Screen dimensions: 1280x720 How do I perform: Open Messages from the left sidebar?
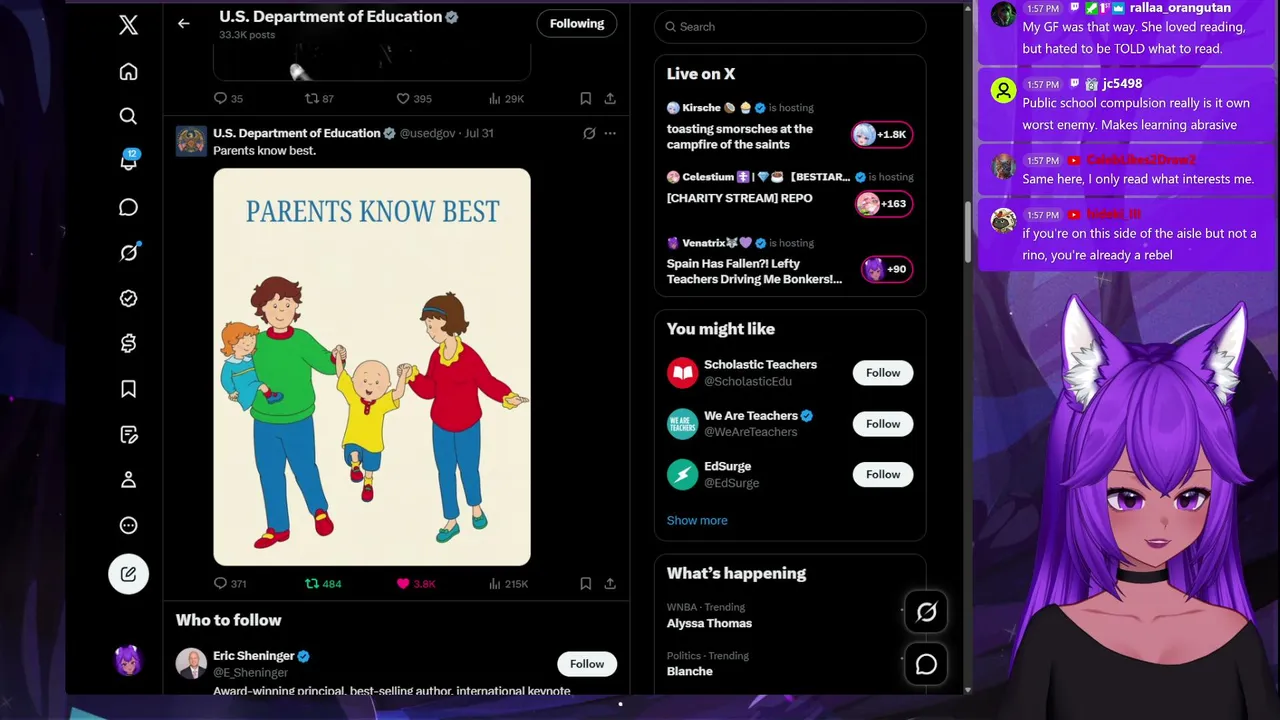tap(128, 207)
